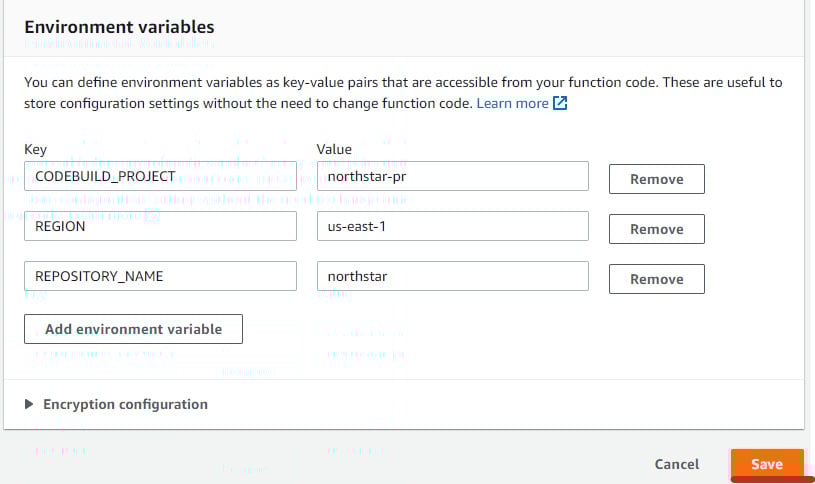Cancel the environment variable changes
This screenshot has width=815, height=484.
coord(676,464)
